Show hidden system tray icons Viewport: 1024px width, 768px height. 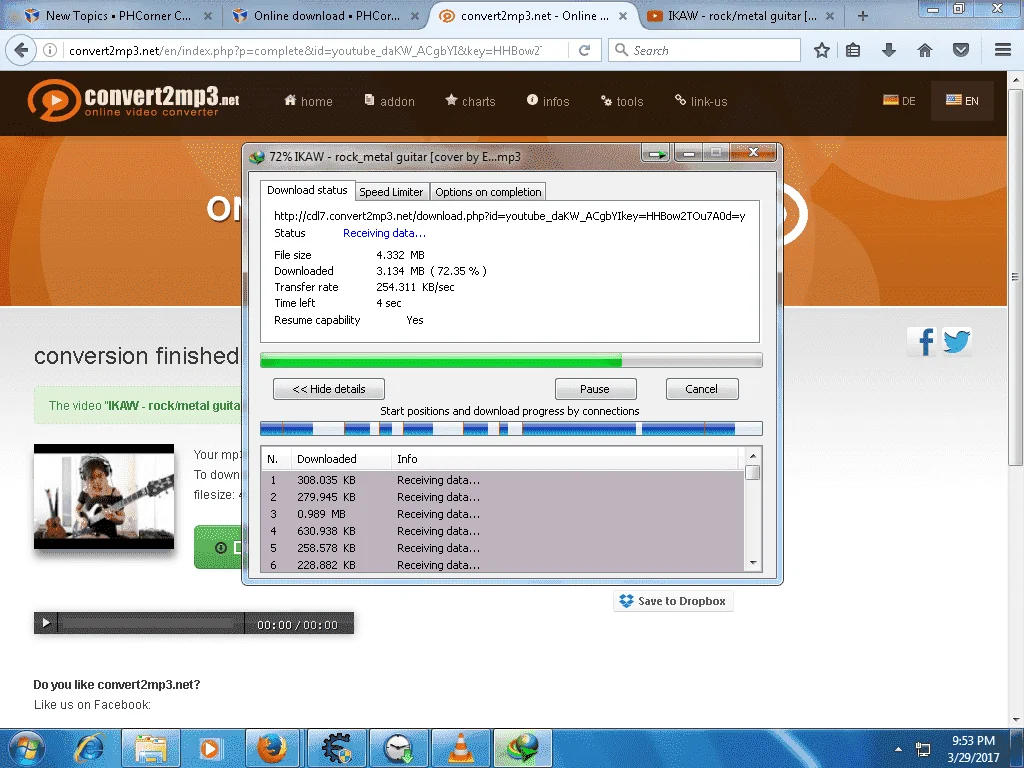tap(898, 749)
